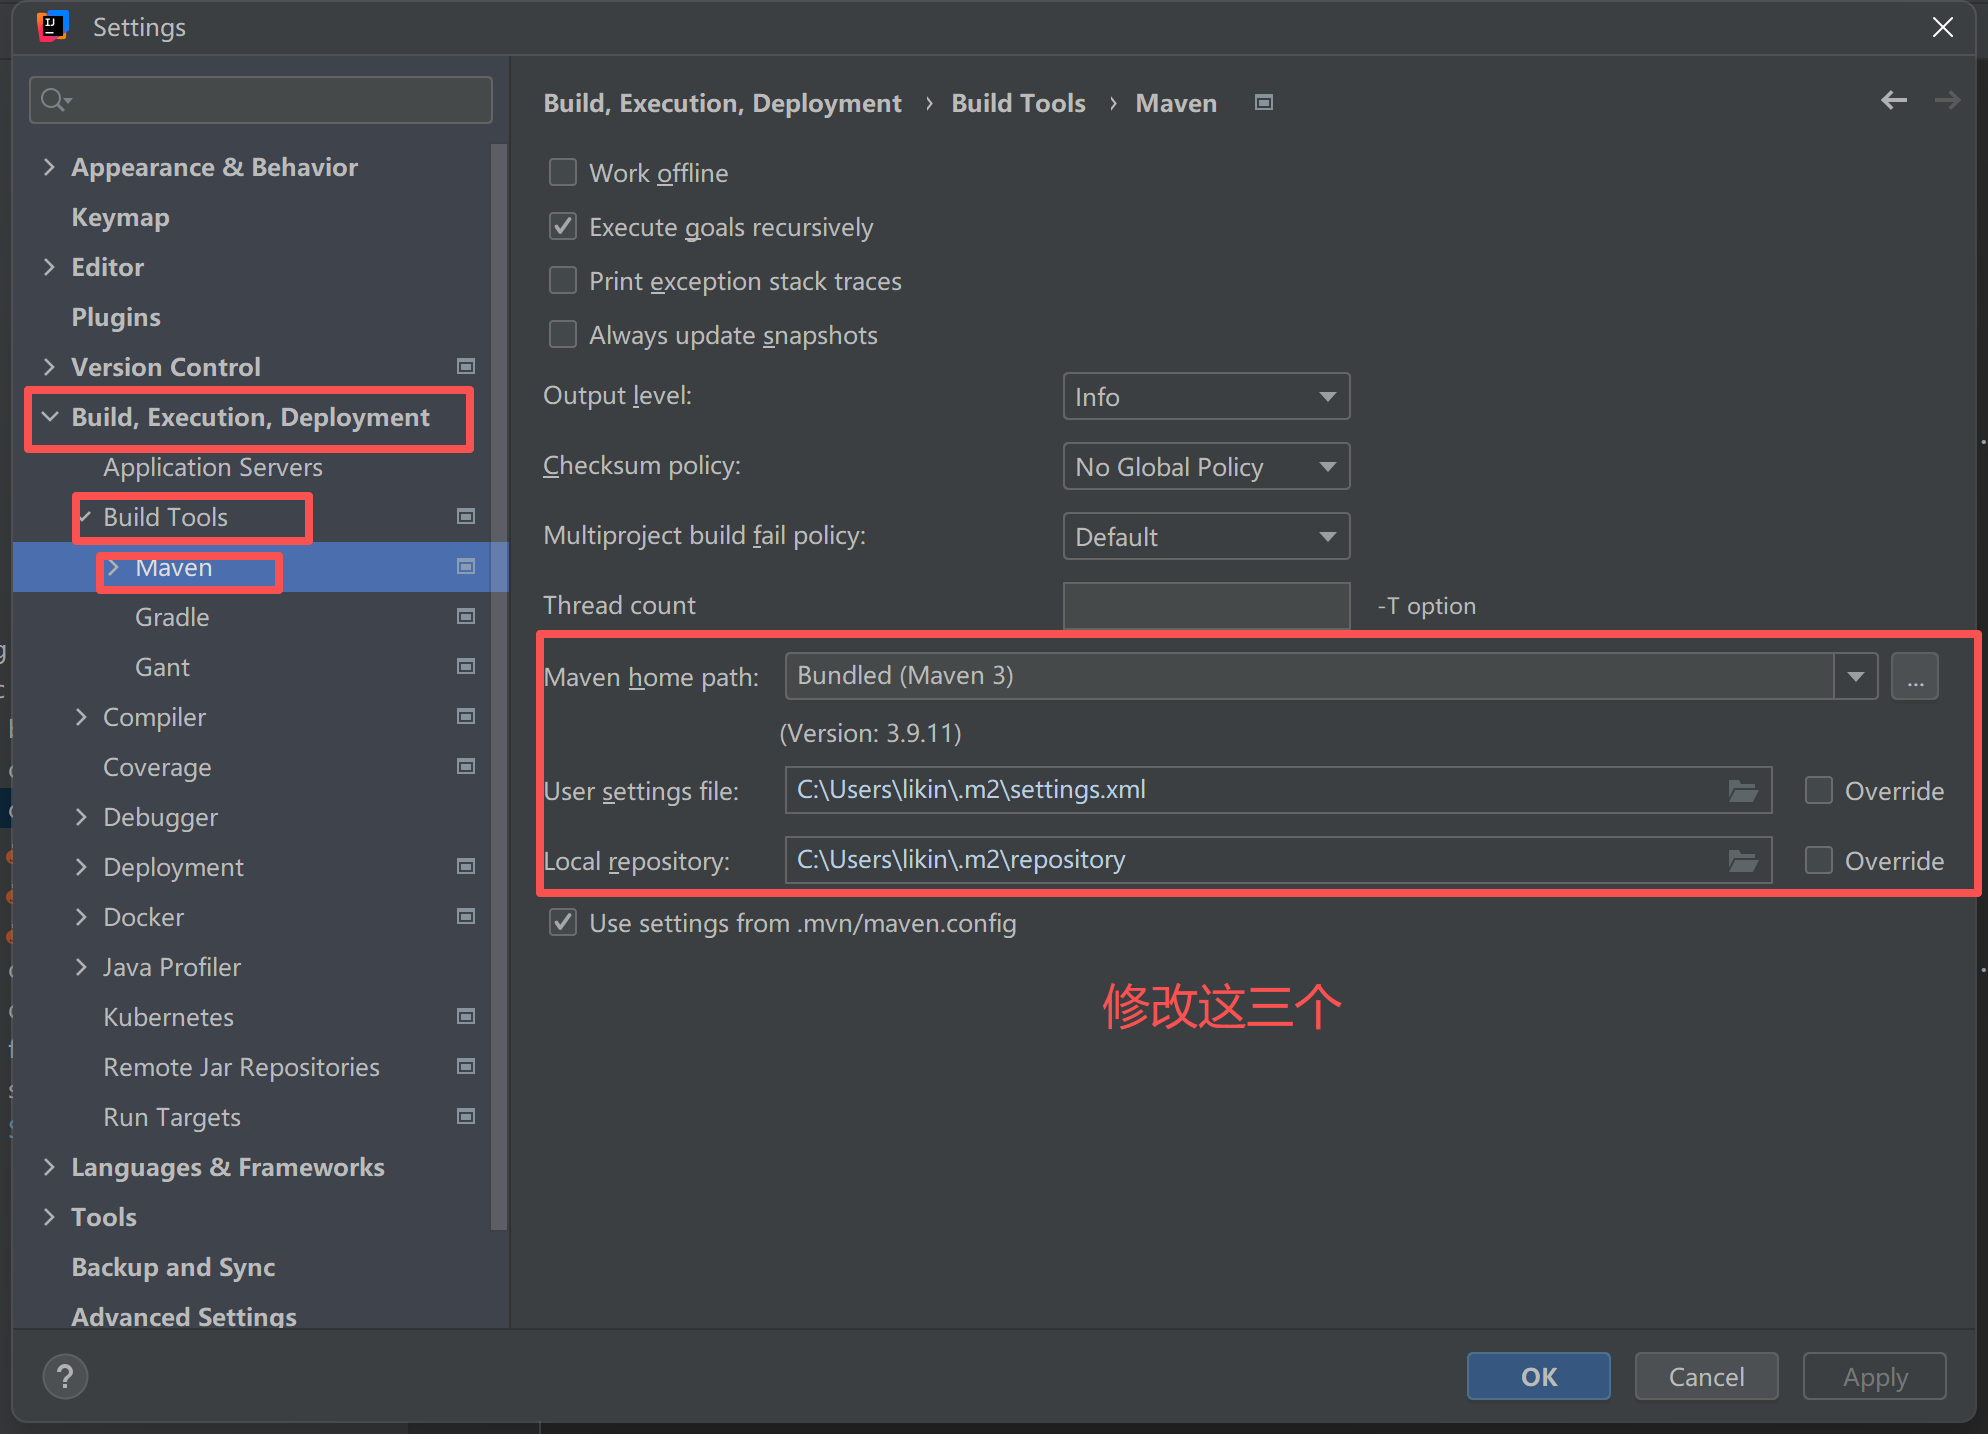
Task: Click the Maven home path browse (...) button
Action: [x=1915, y=677]
